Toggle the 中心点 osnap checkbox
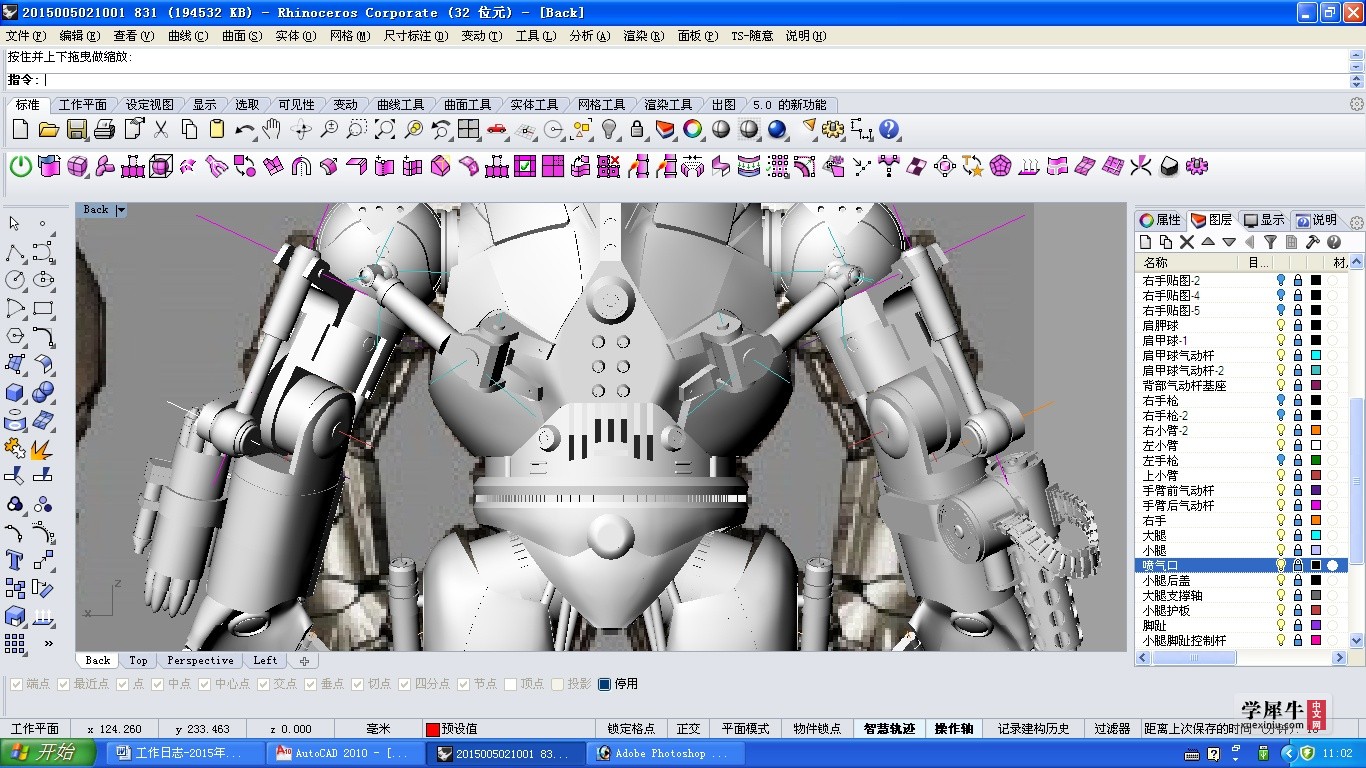This screenshot has width=1366, height=768. 205,684
